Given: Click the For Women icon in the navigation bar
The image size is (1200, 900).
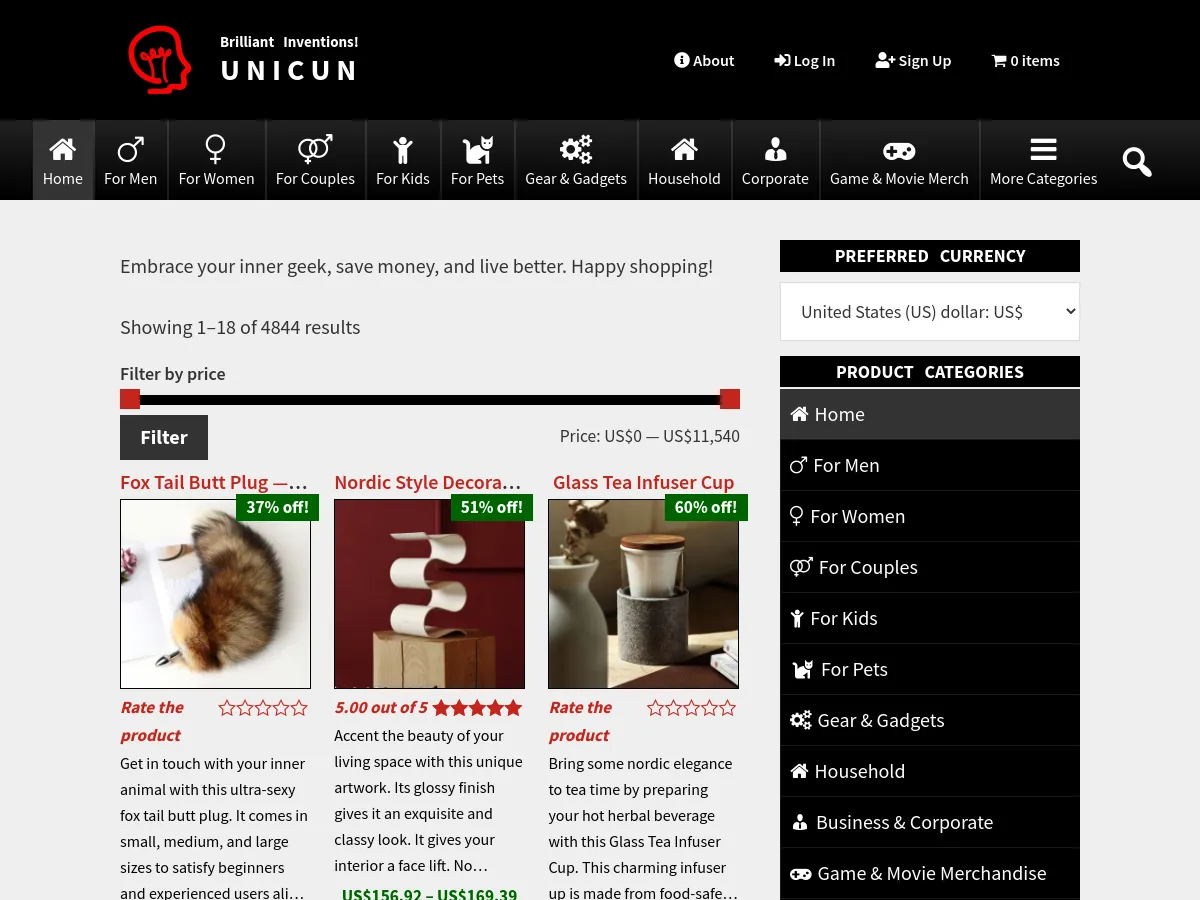Looking at the screenshot, I should pos(216,149).
